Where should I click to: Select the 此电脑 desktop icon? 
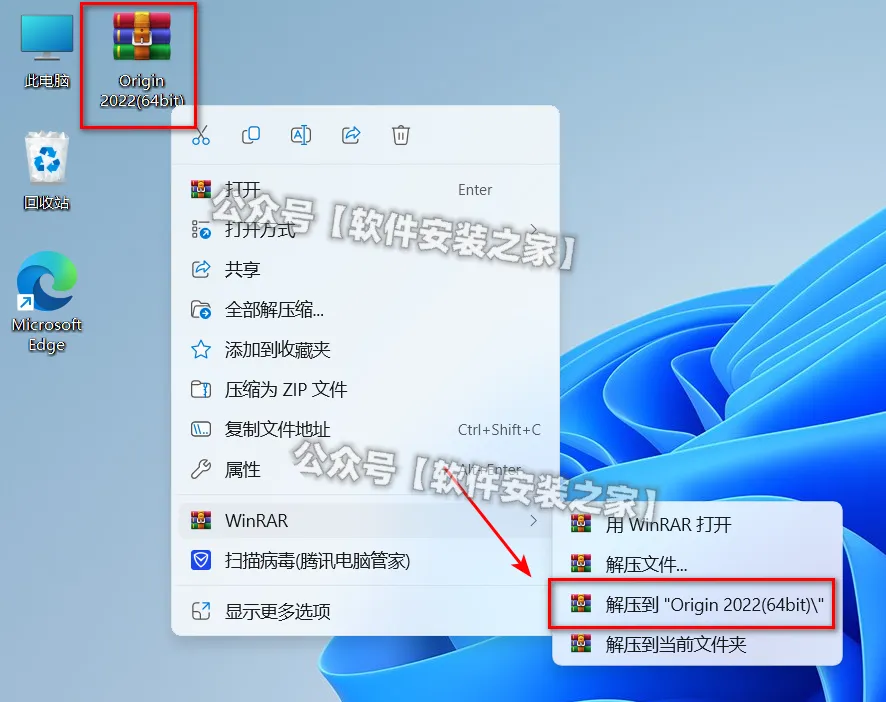point(47,52)
